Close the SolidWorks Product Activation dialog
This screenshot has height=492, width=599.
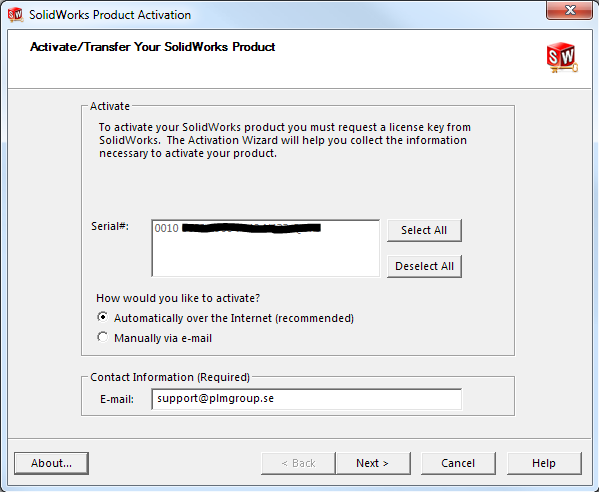[x=569, y=10]
